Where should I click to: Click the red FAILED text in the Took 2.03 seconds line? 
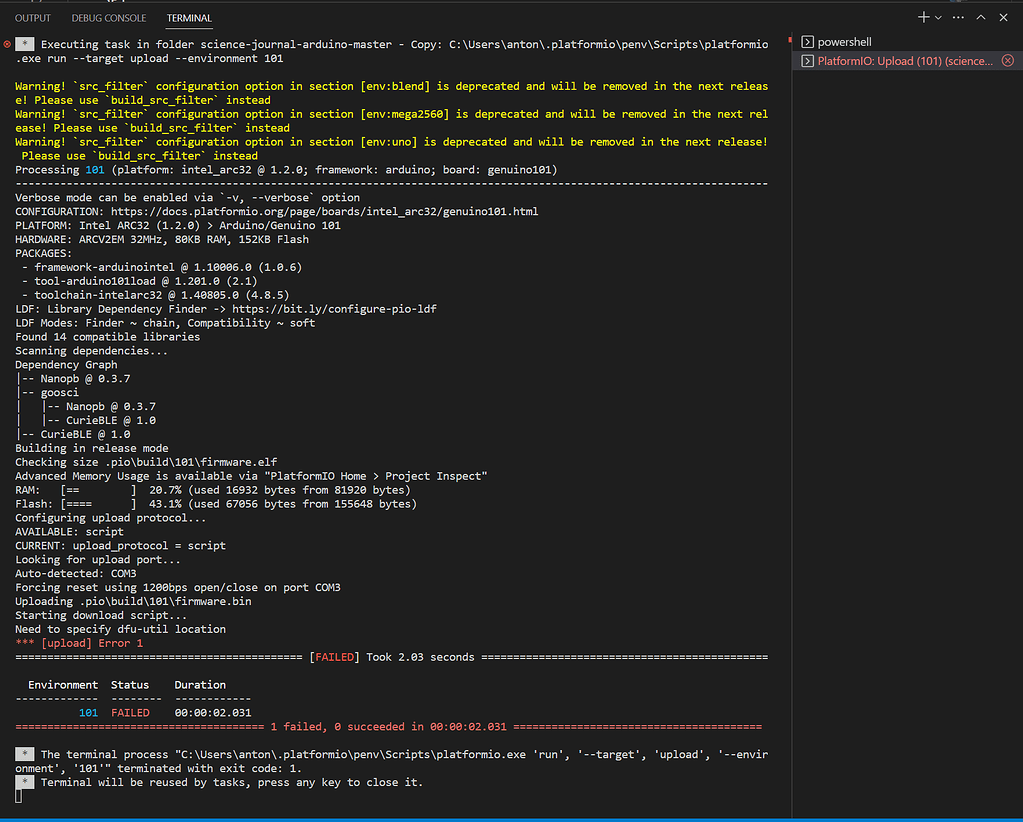[x=334, y=657]
